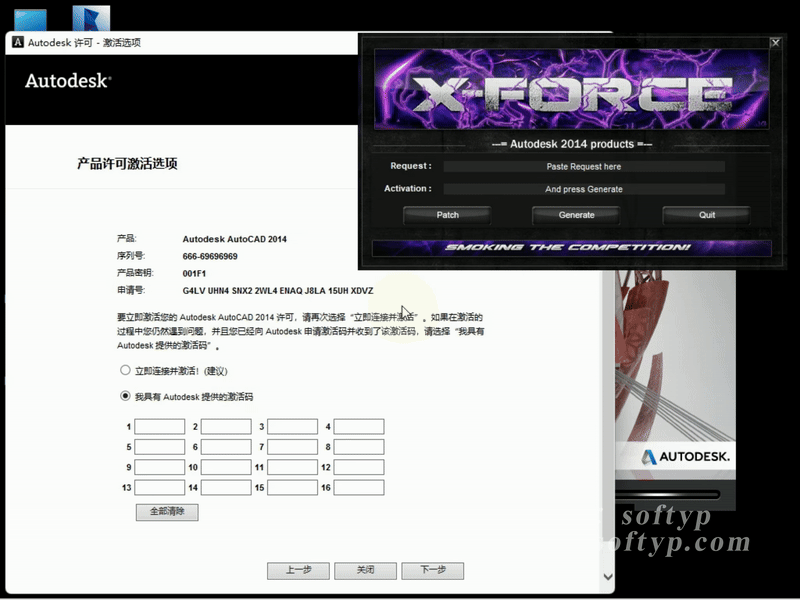
Task: Click activation code box number 13
Action: point(160,488)
